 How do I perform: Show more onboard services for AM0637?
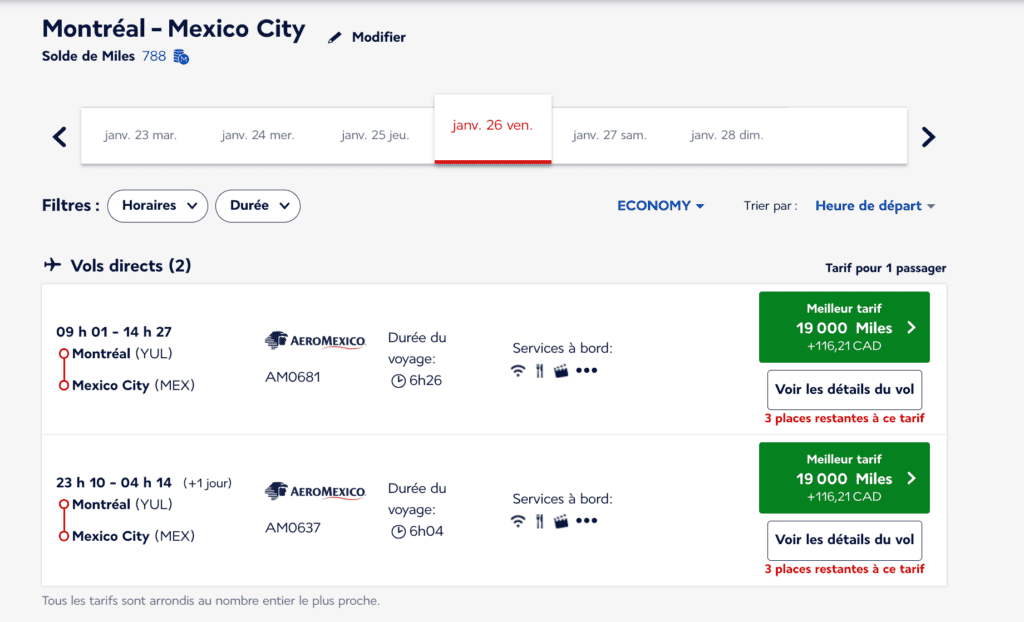click(587, 520)
